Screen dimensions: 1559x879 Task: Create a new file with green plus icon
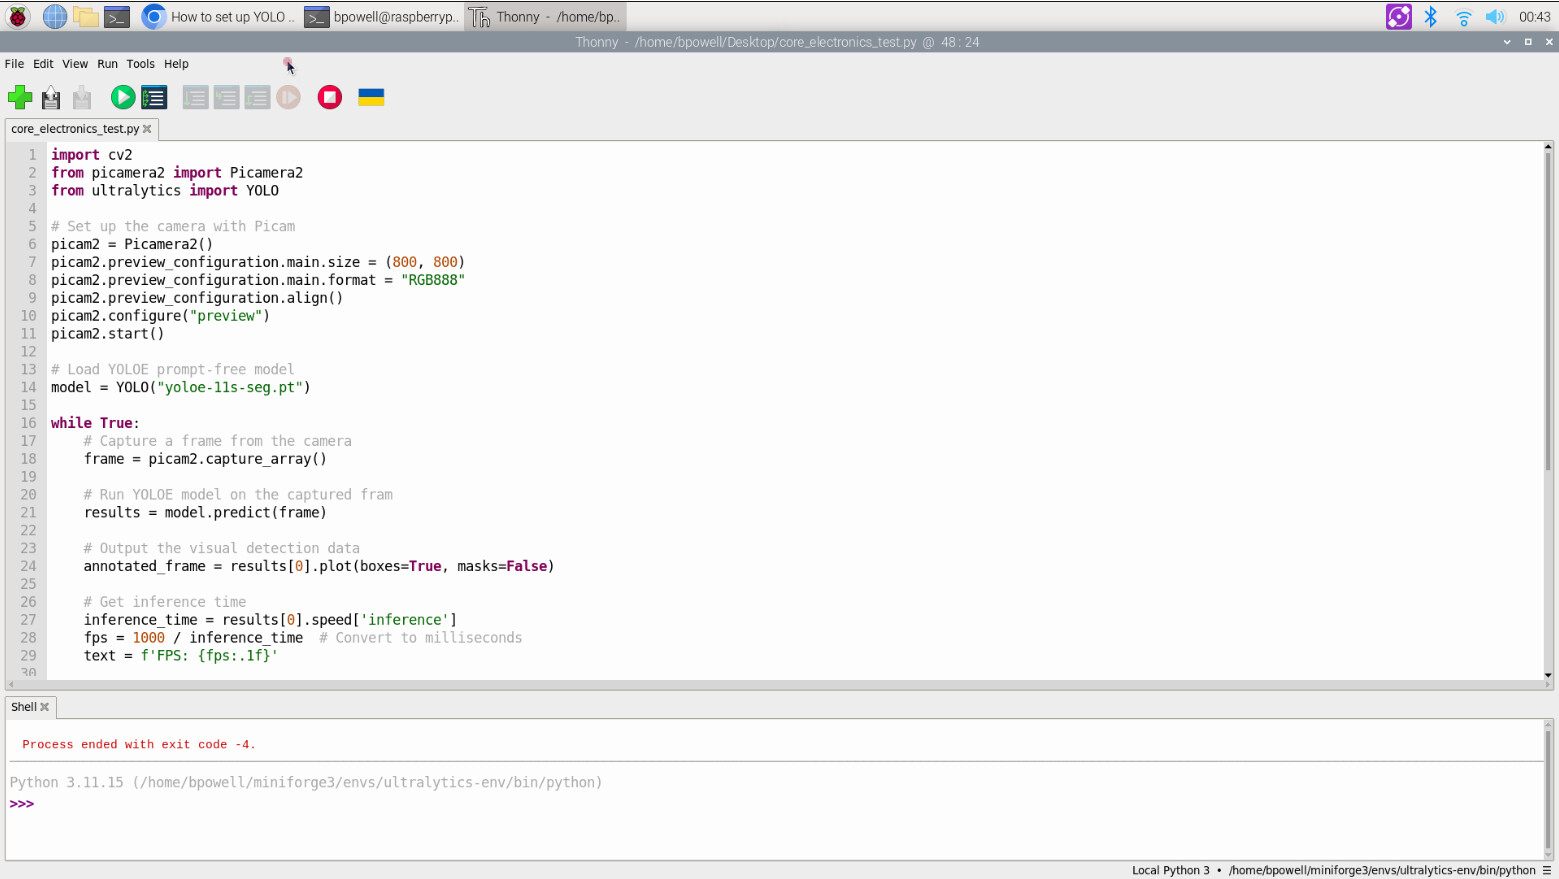click(x=20, y=97)
